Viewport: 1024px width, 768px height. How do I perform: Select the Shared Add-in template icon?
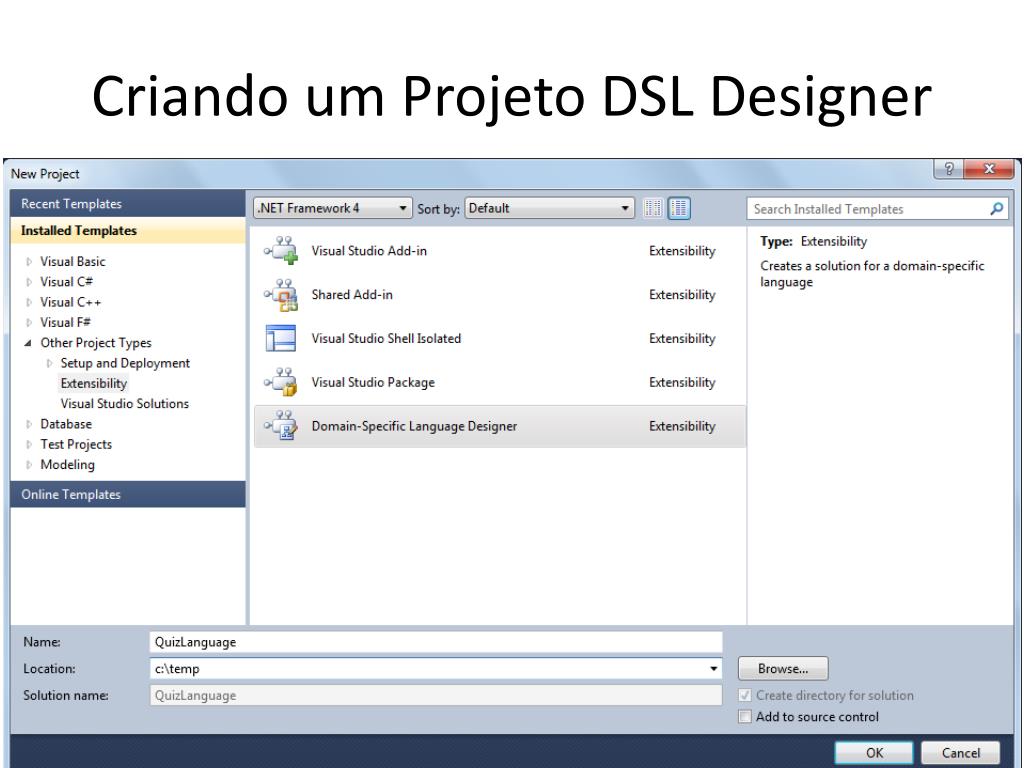[x=281, y=295]
